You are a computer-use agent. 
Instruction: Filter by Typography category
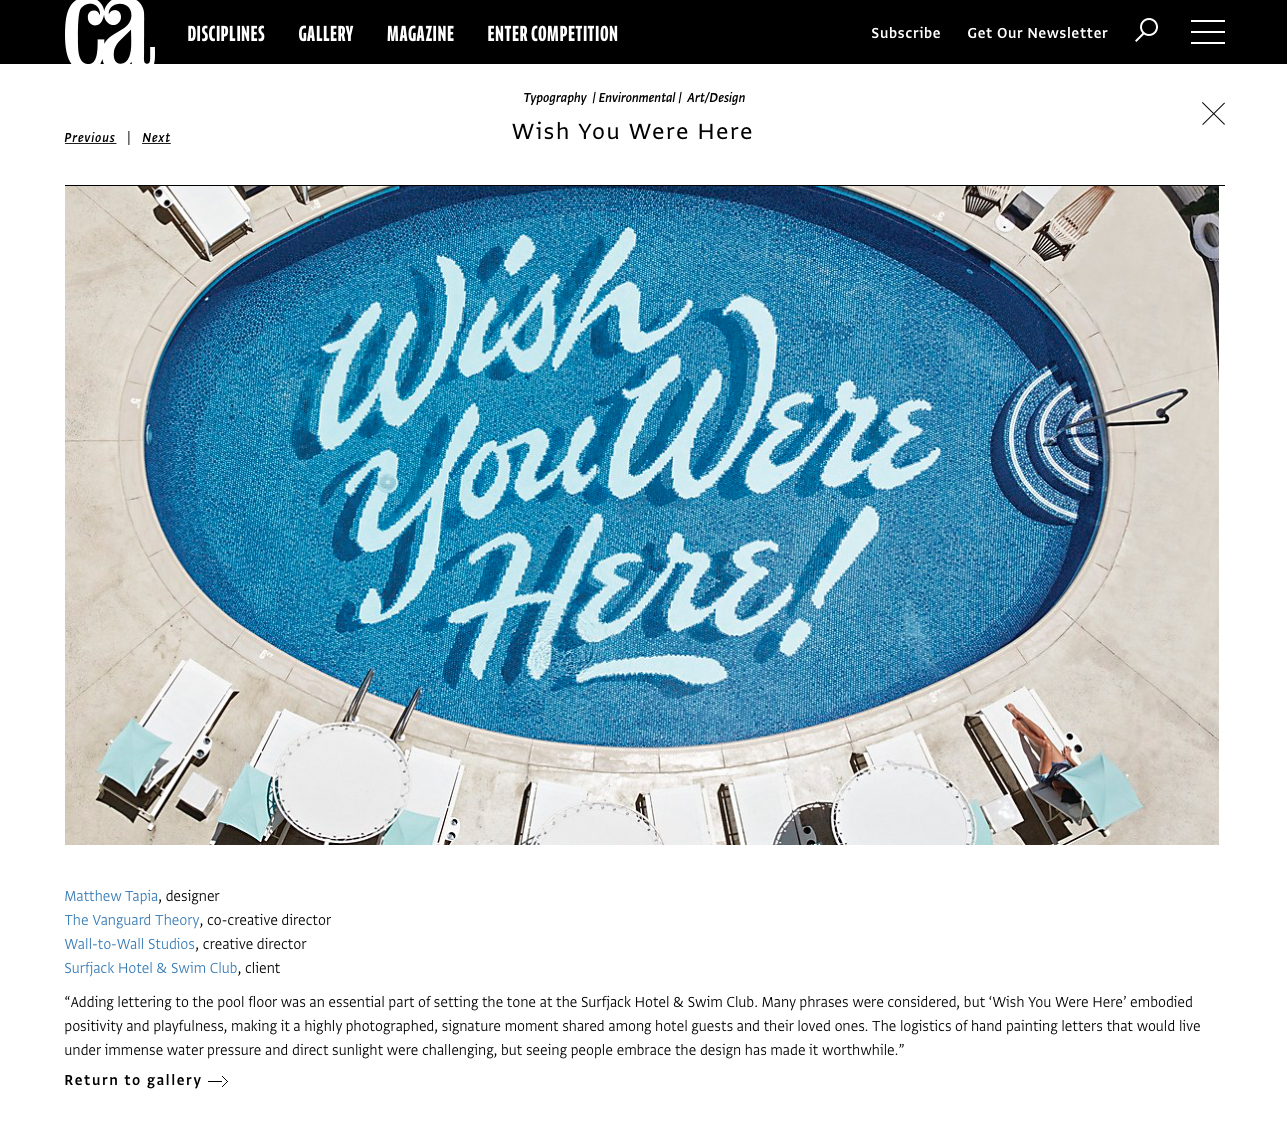point(555,98)
